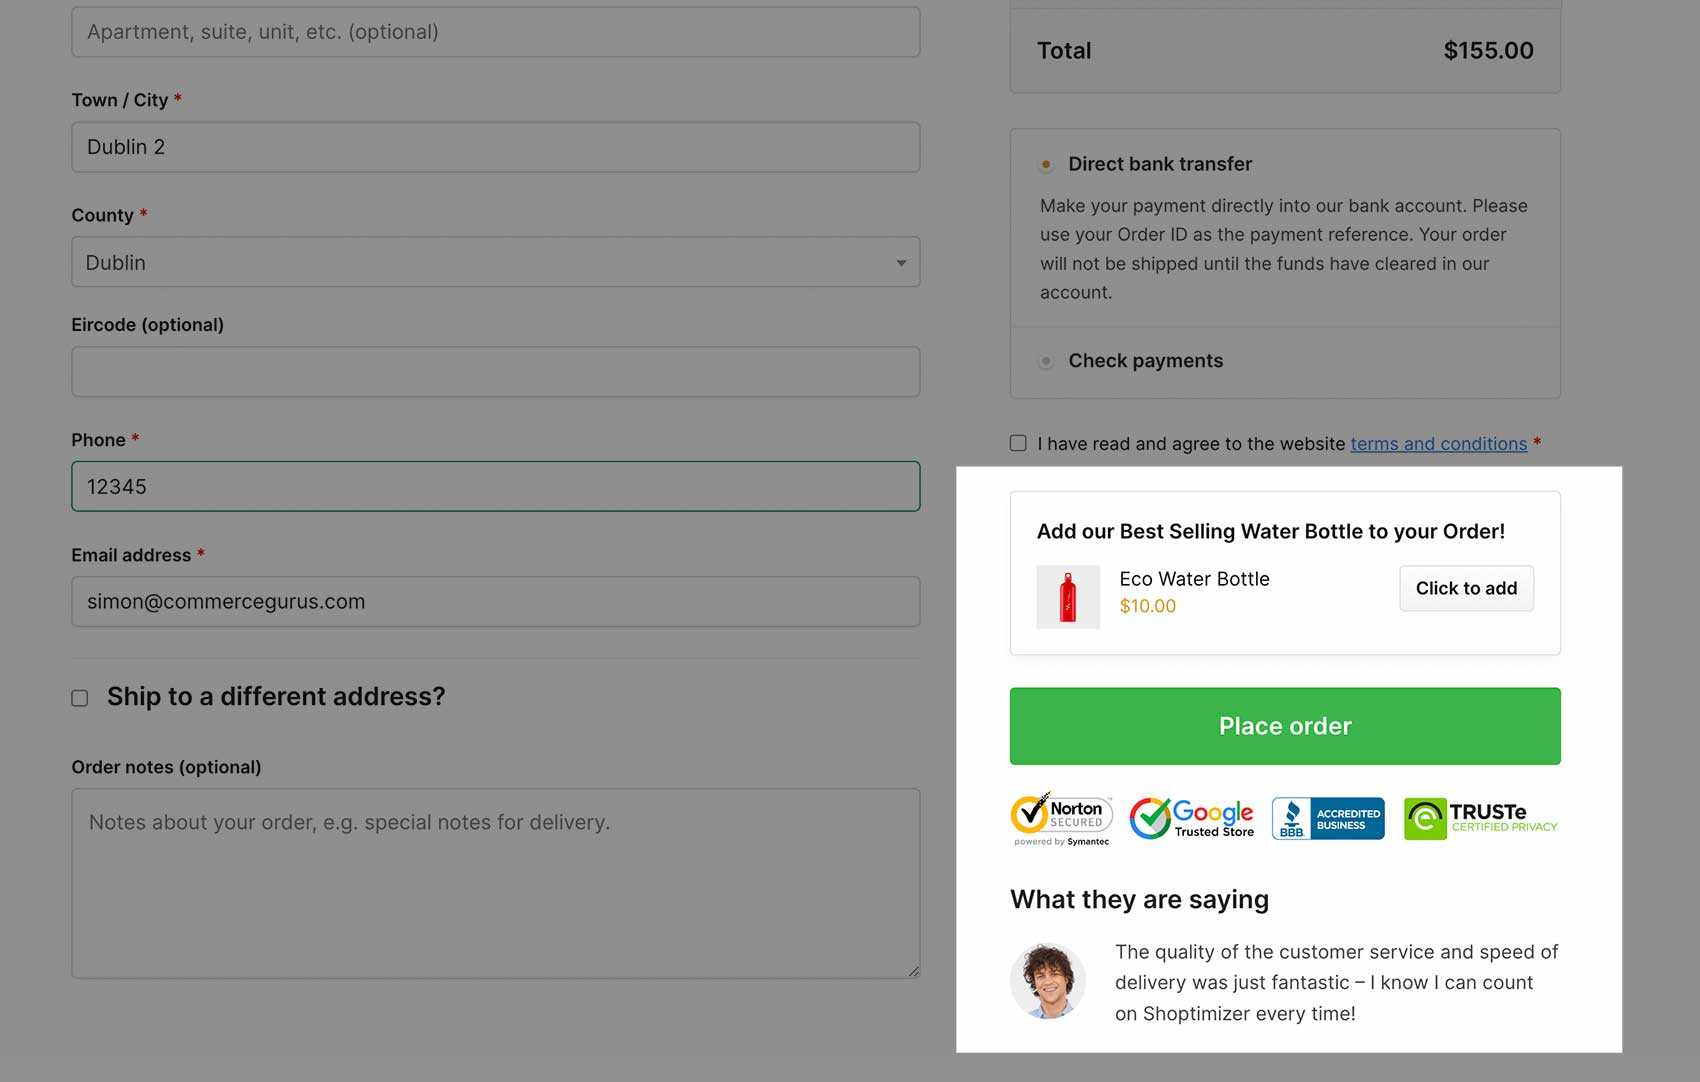Image resolution: width=1700 pixels, height=1082 pixels.
Task: Click the Order notes text area
Action: (x=496, y=883)
